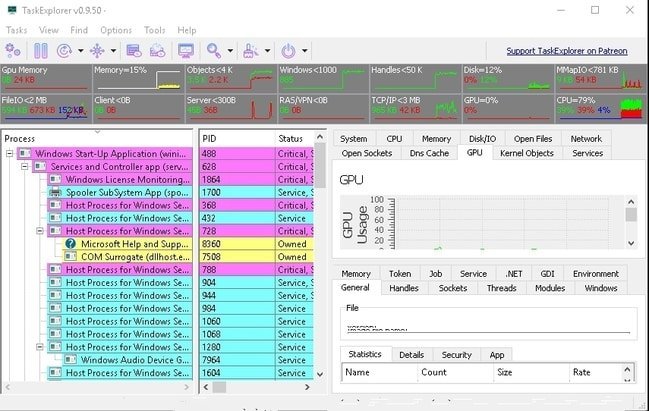
Task: Click the process list vertical scrollbar
Action: (x=320, y=260)
